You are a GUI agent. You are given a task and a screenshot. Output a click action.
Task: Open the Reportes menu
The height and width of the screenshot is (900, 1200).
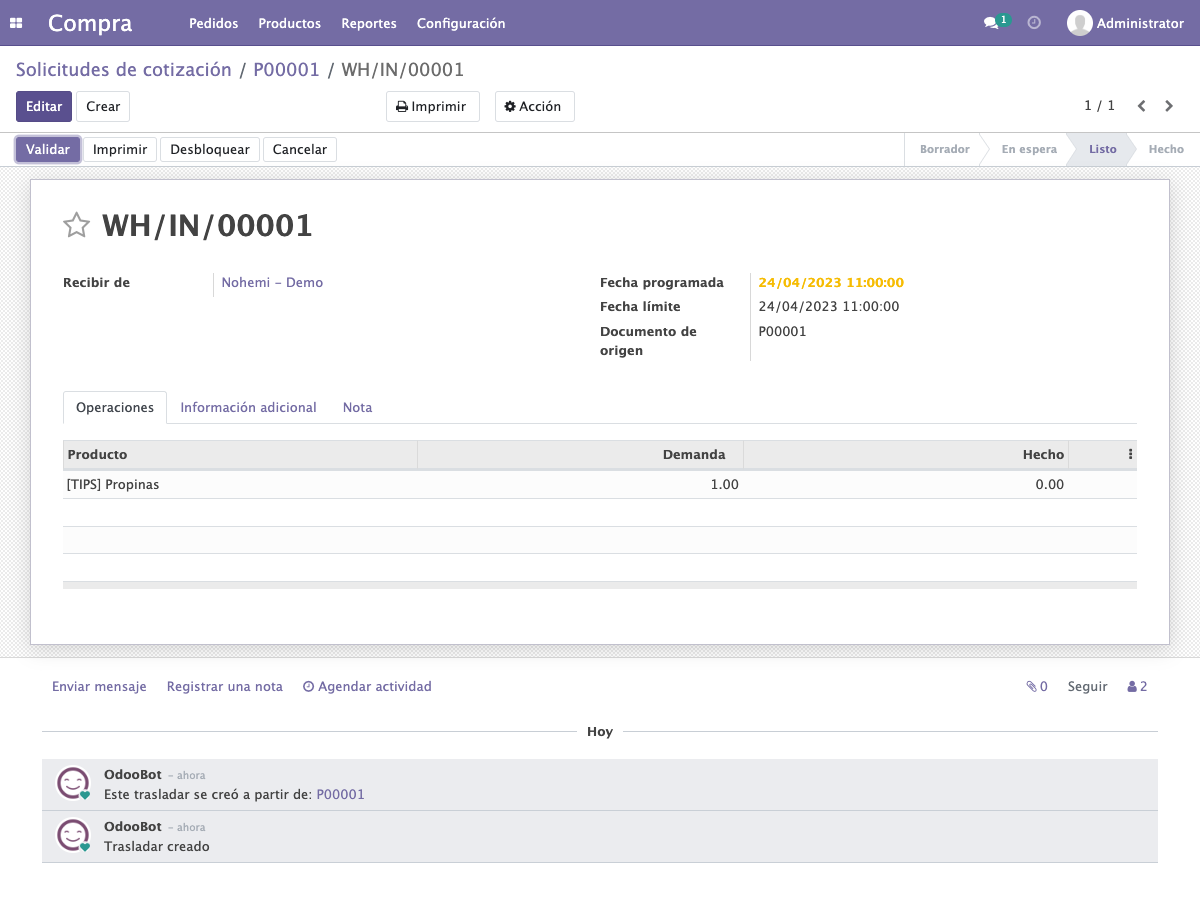(x=368, y=23)
